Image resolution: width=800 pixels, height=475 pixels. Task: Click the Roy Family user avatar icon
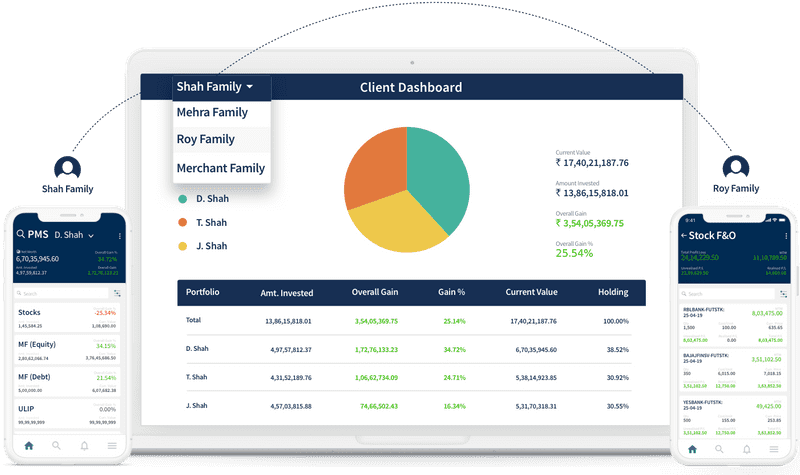(x=735, y=168)
